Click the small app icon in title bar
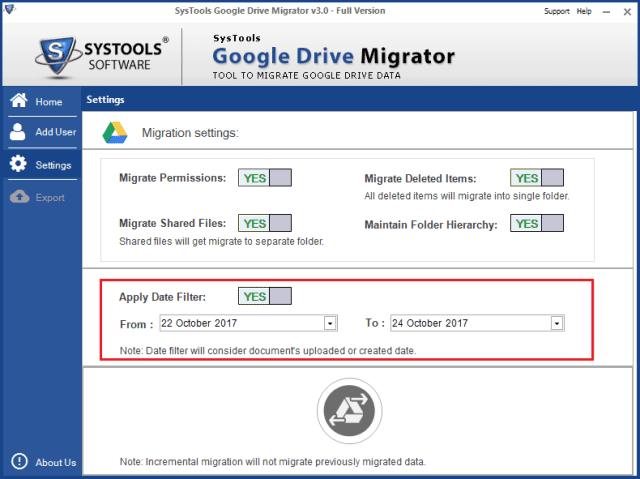Viewport: 640px width, 479px height. 9,9
